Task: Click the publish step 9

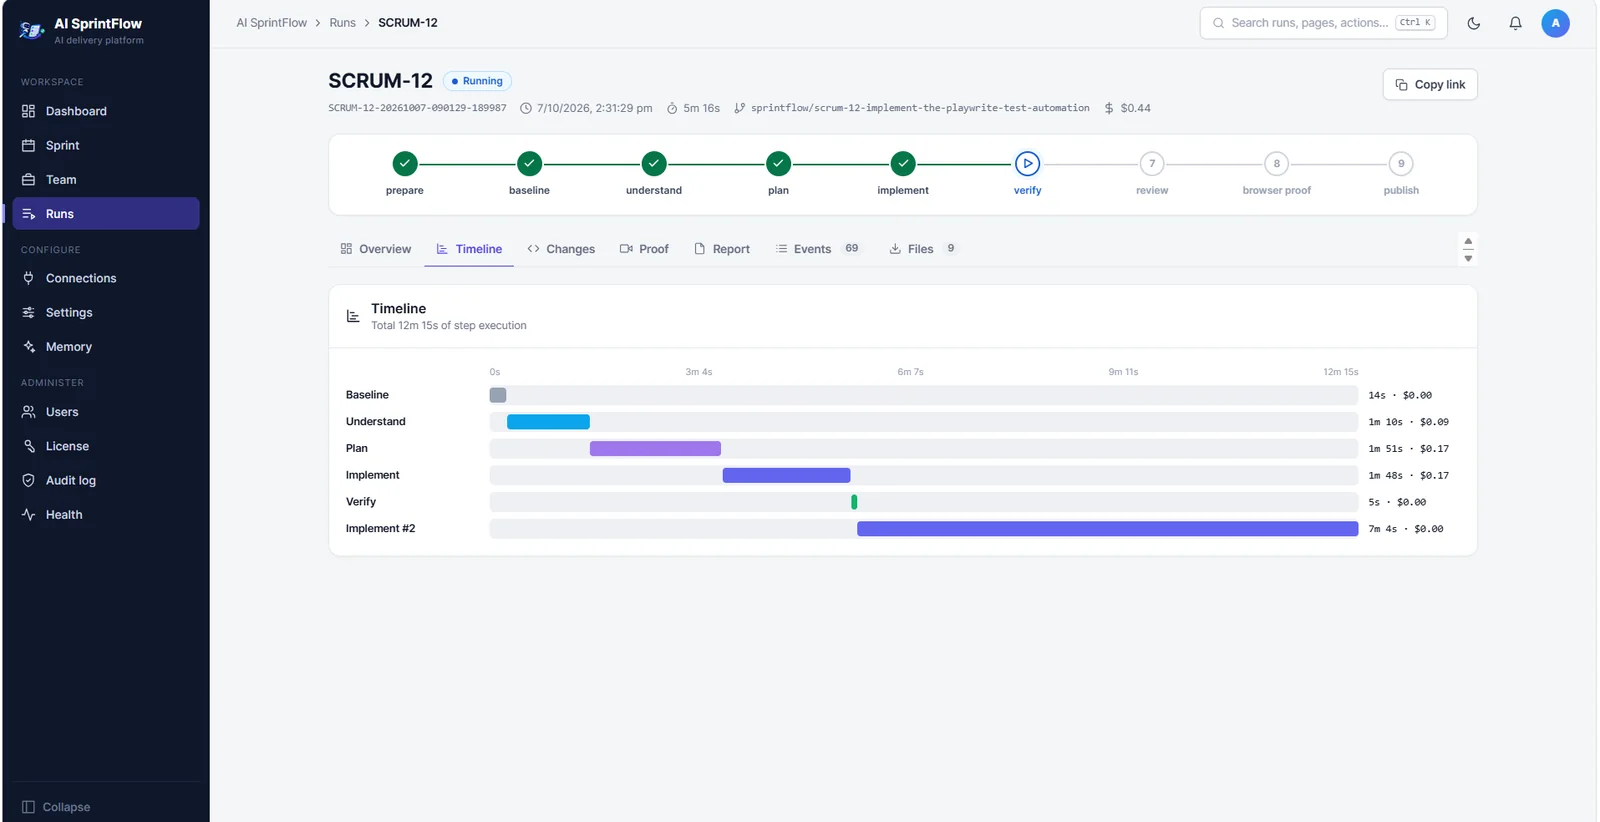Action: tap(1401, 164)
